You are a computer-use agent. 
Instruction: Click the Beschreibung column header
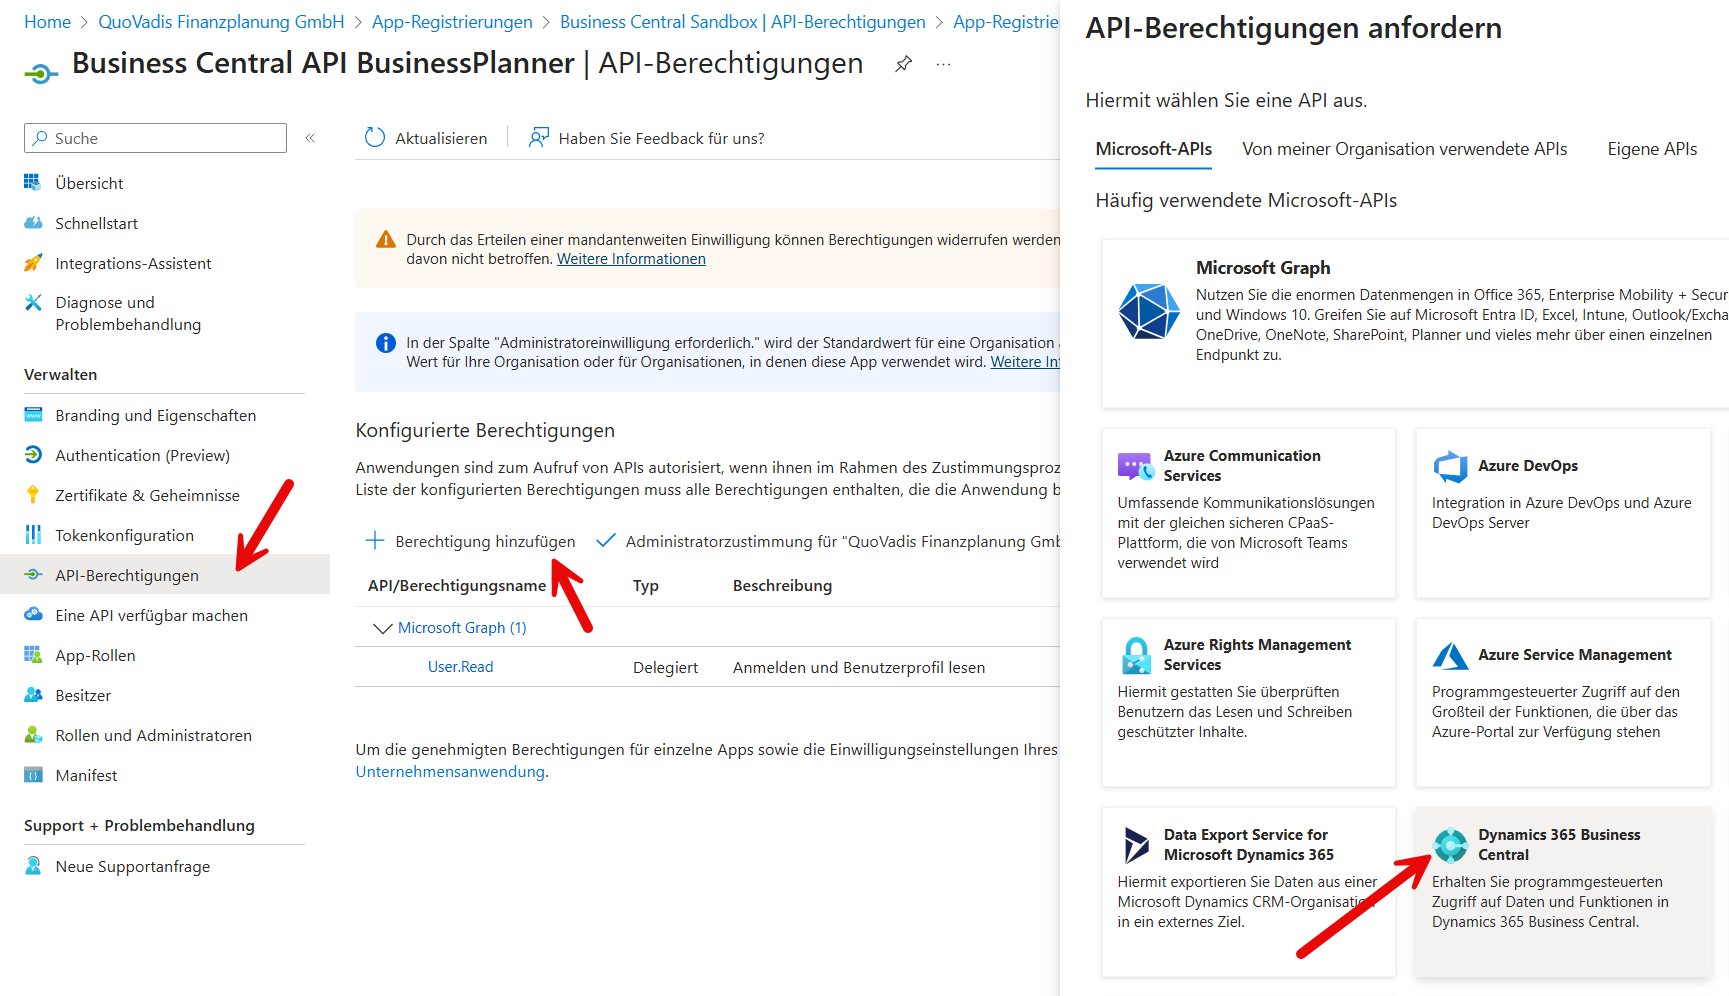pos(782,586)
